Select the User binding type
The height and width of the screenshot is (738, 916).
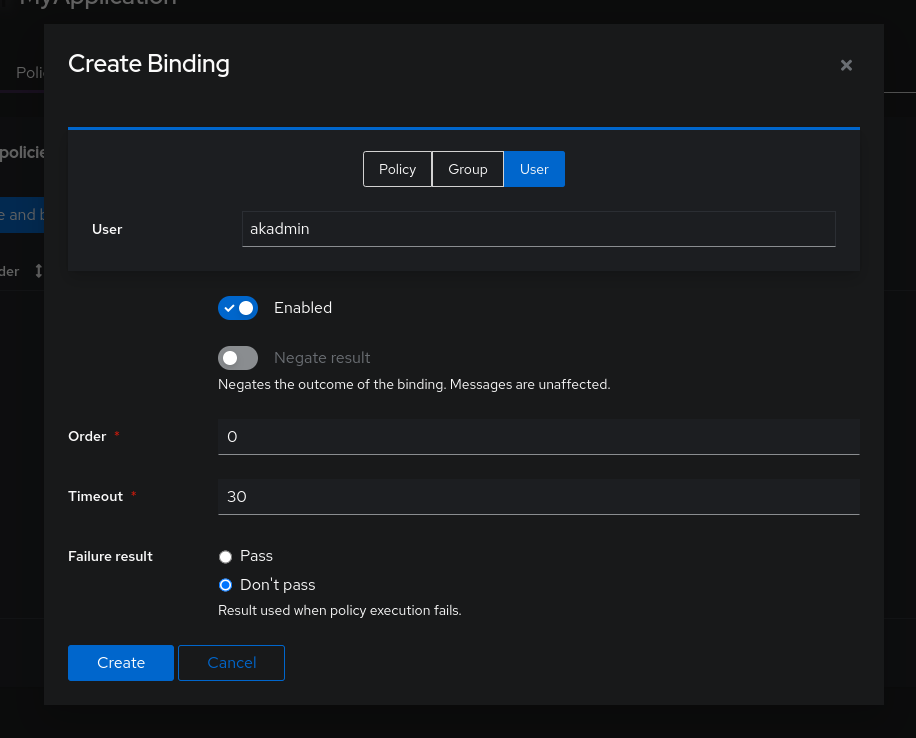click(534, 169)
